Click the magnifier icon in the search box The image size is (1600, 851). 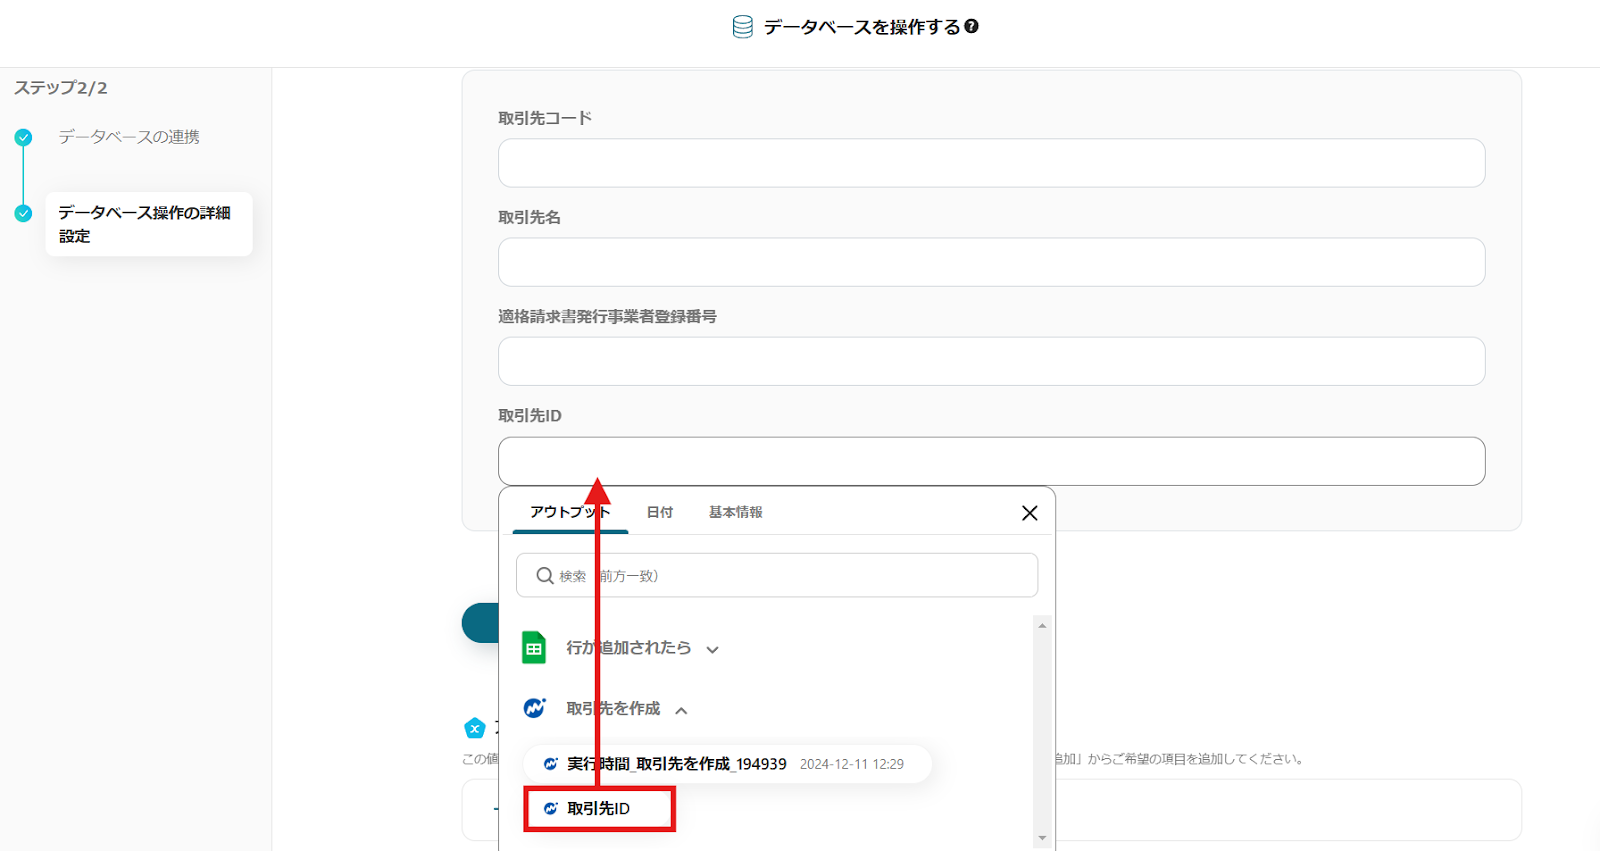click(x=545, y=576)
